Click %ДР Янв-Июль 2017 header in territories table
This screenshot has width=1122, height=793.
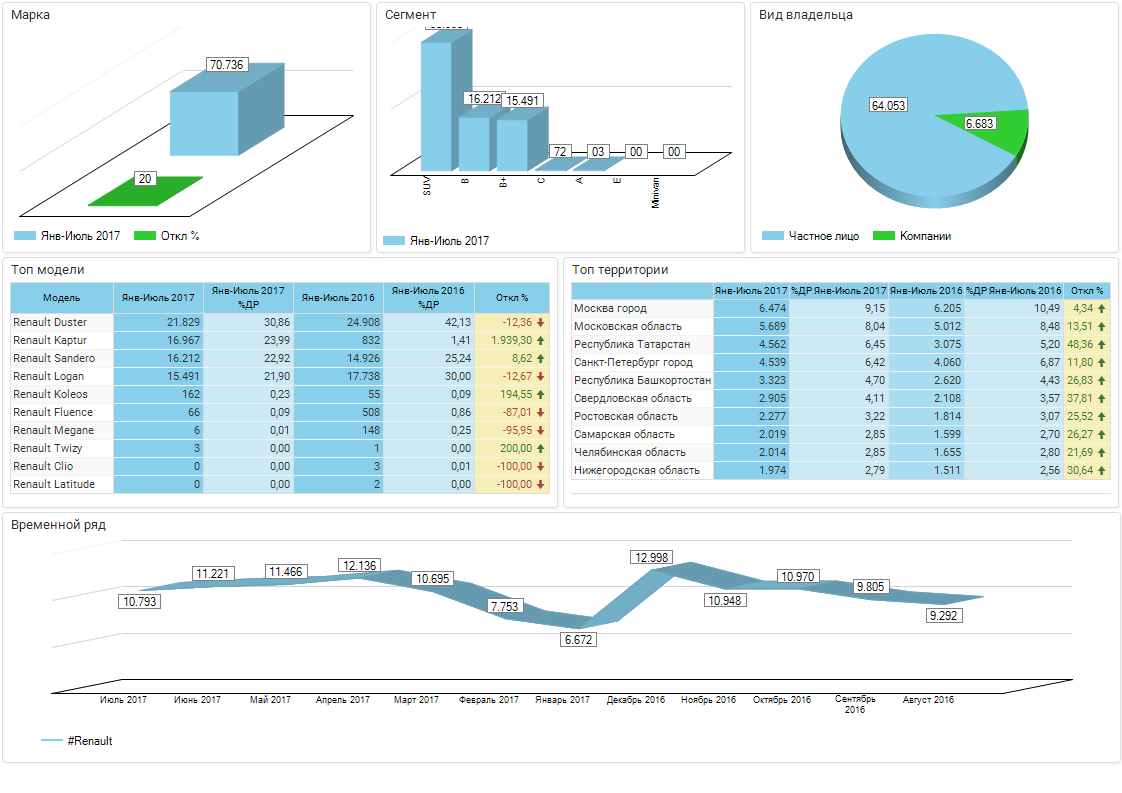839,291
